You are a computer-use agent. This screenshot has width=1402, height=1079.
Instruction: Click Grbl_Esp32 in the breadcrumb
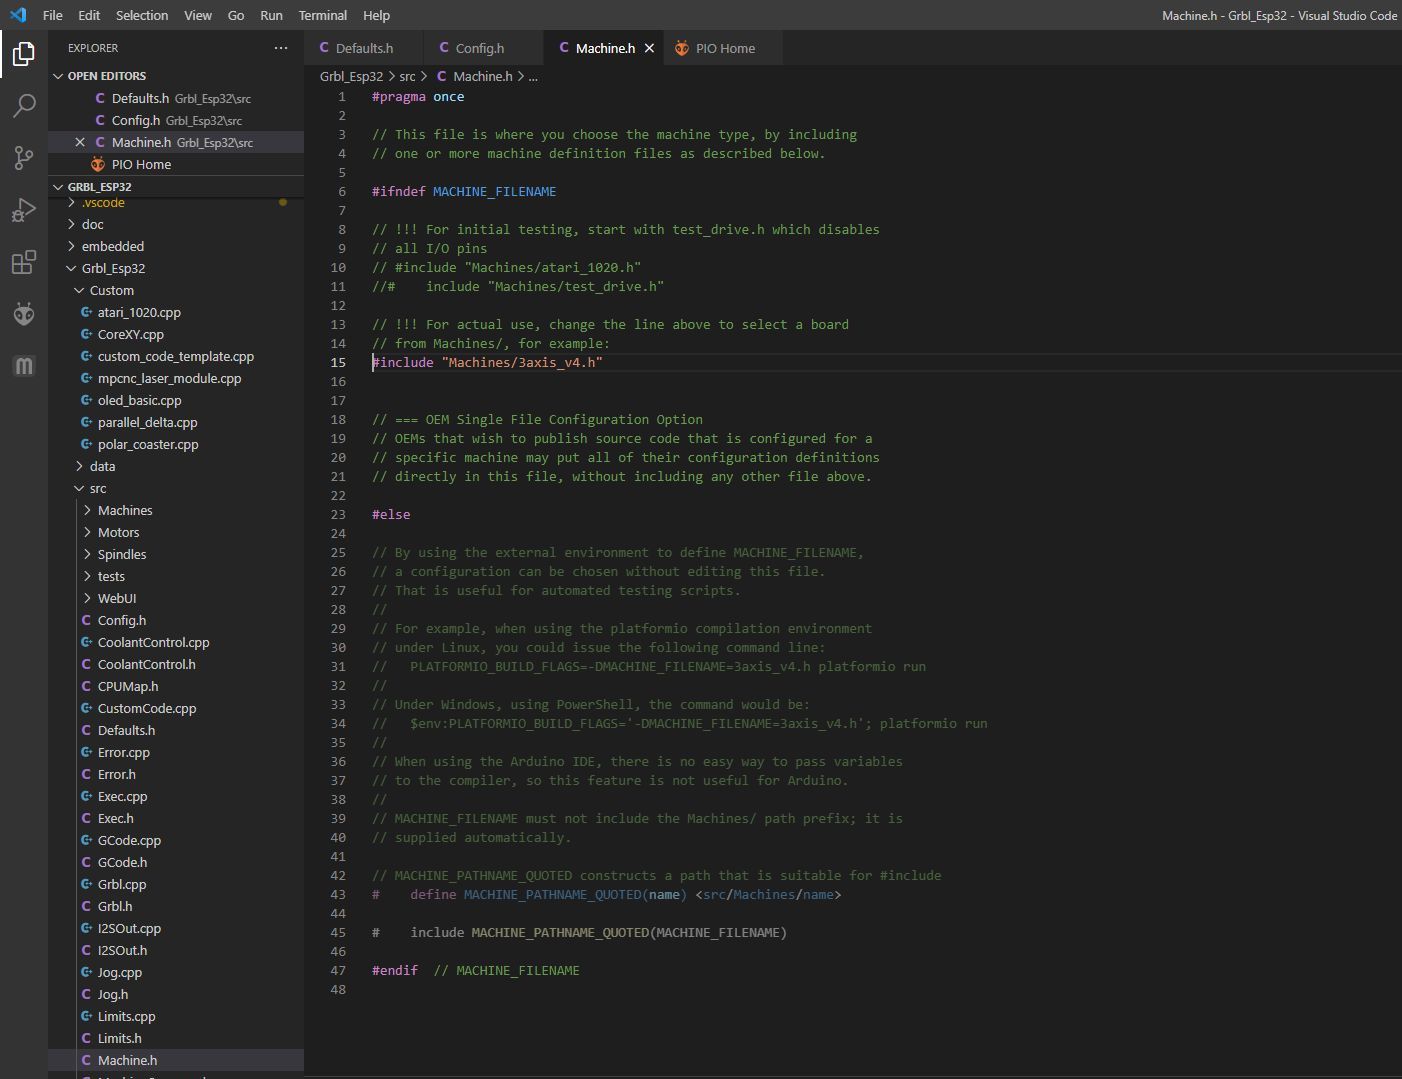pyautogui.click(x=351, y=76)
